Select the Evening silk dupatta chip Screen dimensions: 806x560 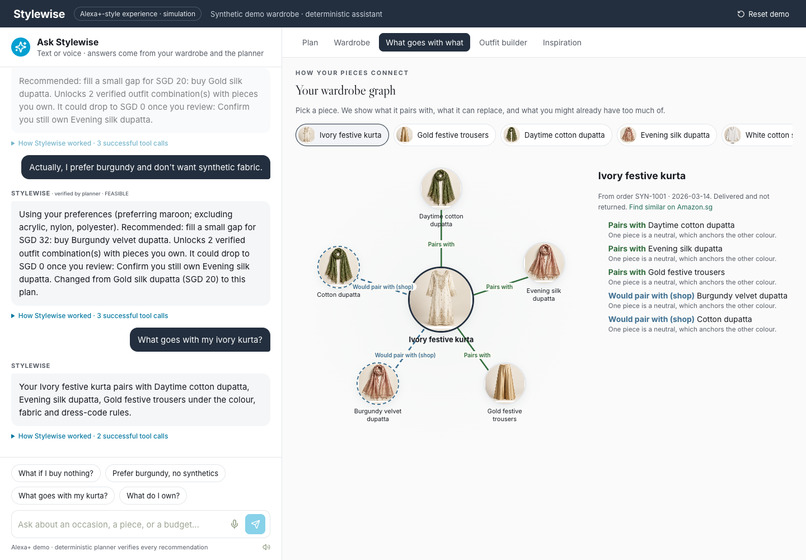tap(667, 135)
